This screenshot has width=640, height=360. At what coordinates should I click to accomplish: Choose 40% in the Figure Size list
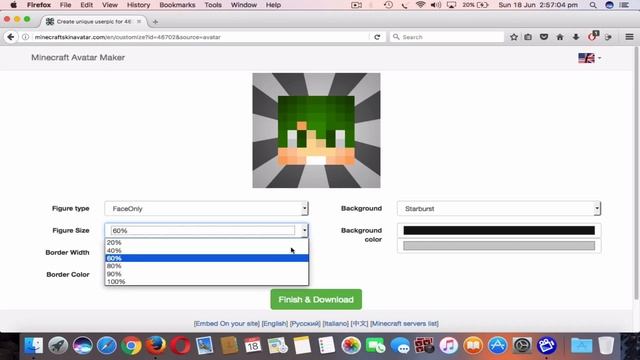pos(207,250)
